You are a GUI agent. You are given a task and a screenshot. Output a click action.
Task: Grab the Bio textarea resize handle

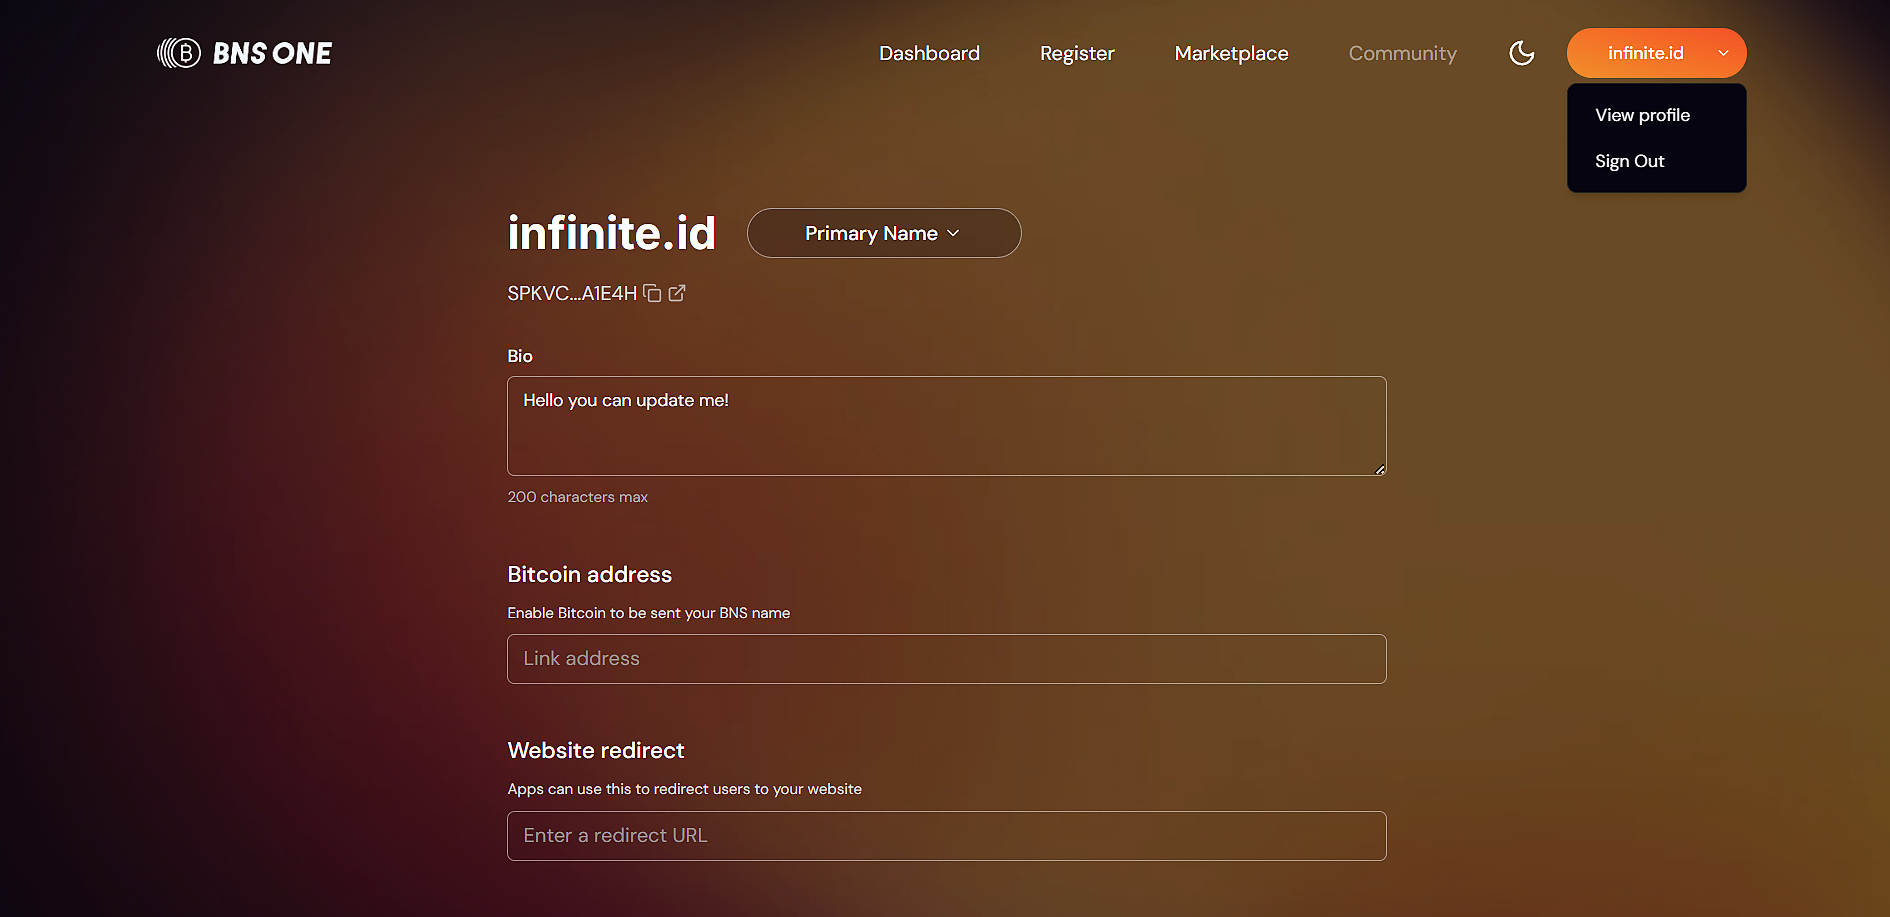coord(1380,469)
